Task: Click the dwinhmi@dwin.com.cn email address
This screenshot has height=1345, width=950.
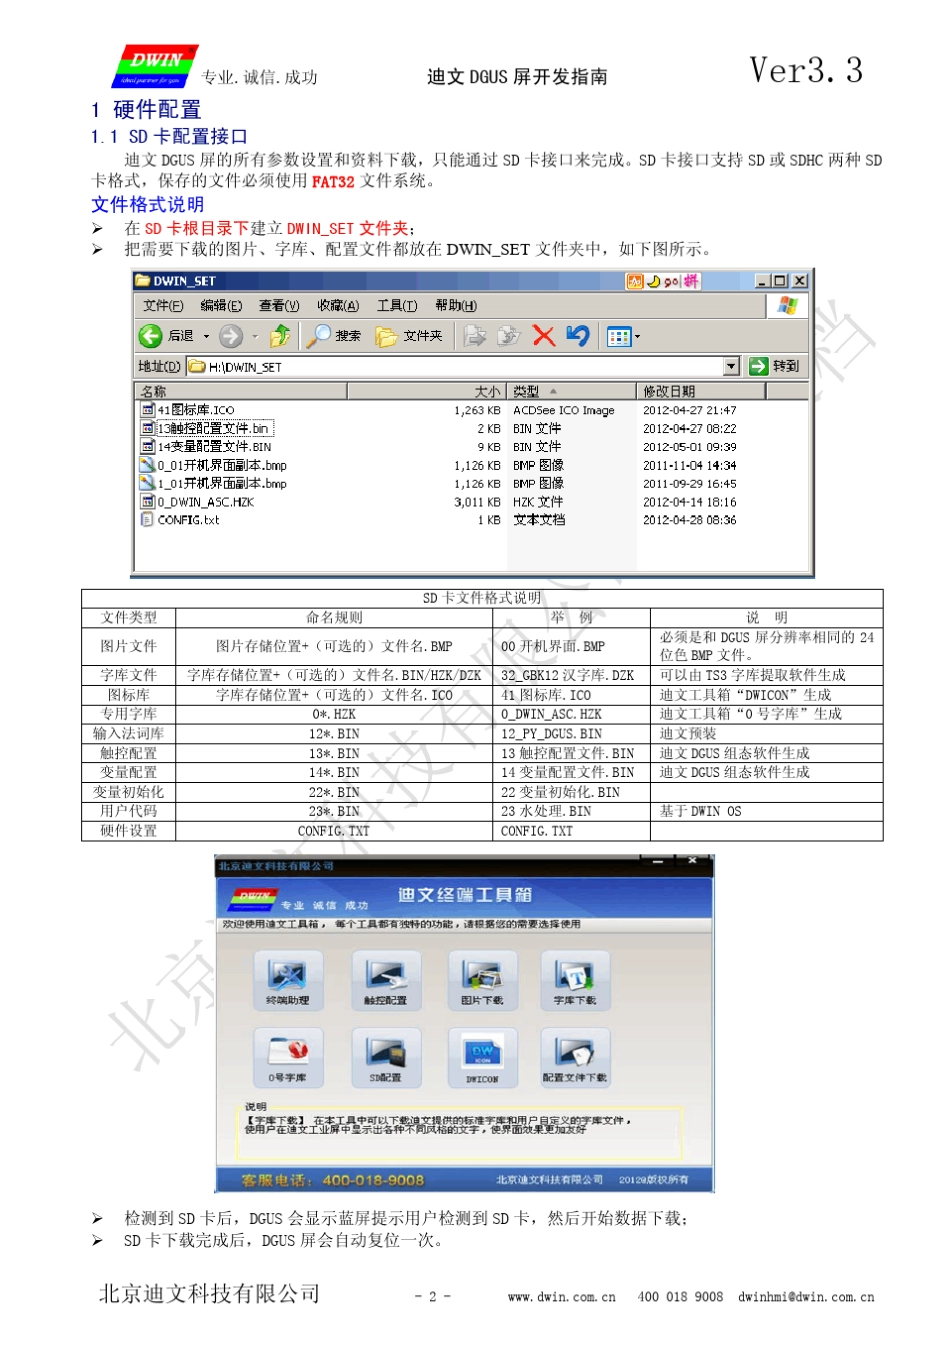Action: [806, 1297]
